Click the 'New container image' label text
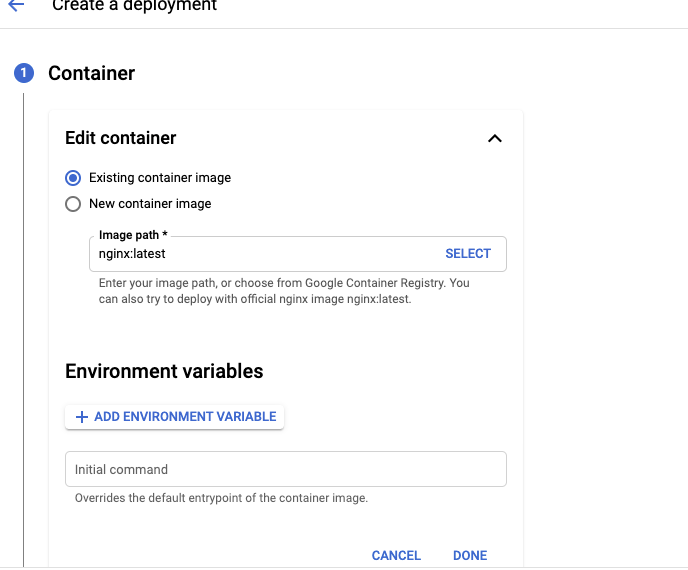This screenshot has height=570, width=688. pos(150,204)
